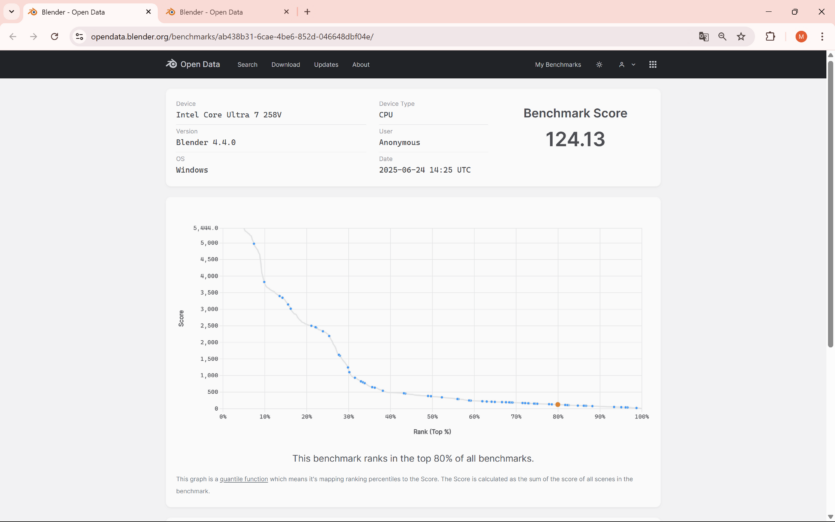Close the second Blender - Open Data tab
835x522 pixels.
286,12
